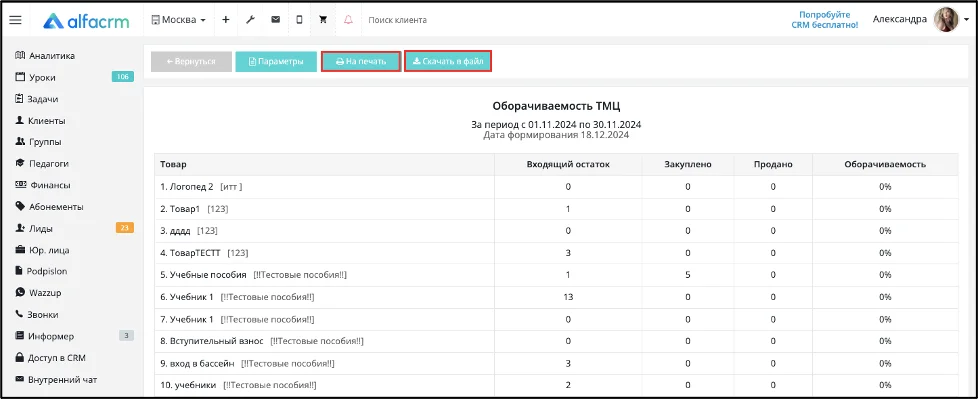Image resolution: width=979 pixels, height=400 pixels.
Task: Open the wrench settings icon
Action: [250, 20]
